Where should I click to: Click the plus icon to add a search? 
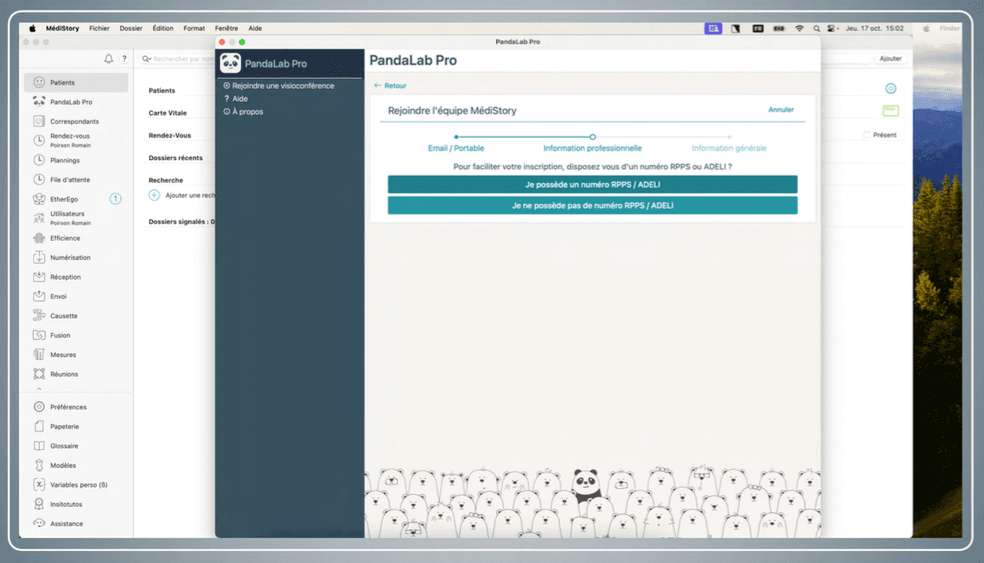[154, 195]
